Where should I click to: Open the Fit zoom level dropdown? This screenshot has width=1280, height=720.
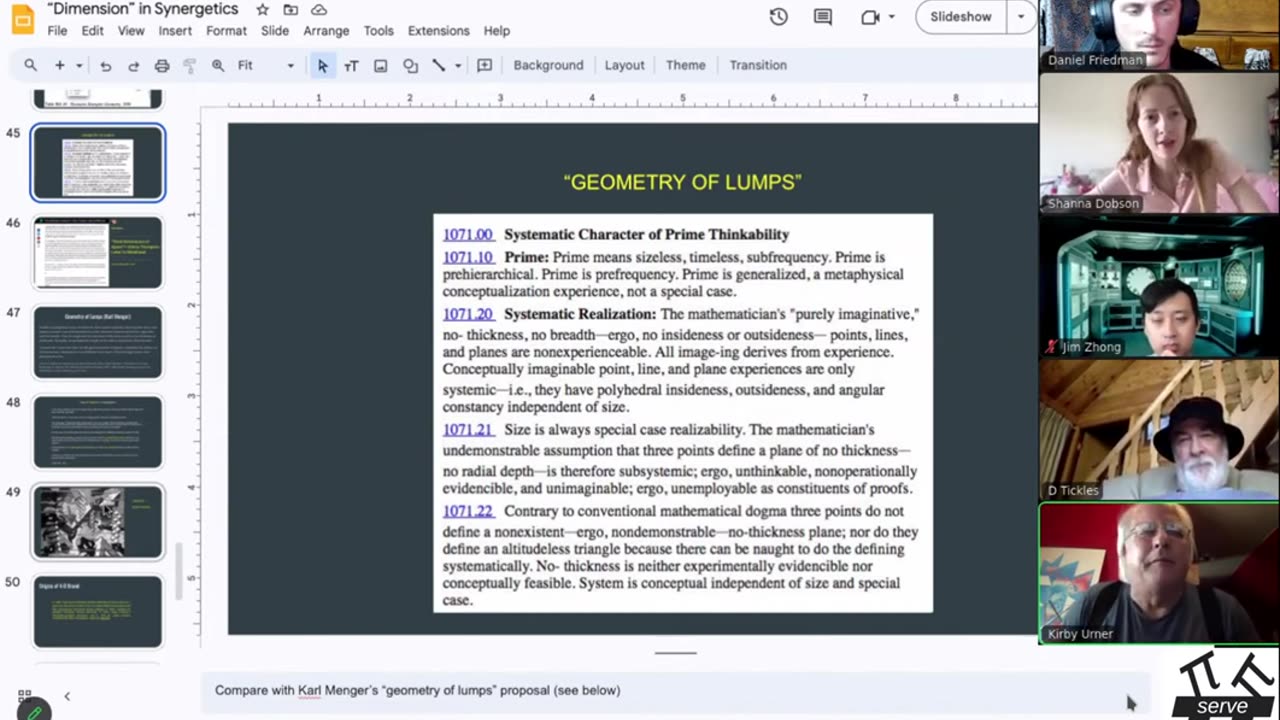266,65
